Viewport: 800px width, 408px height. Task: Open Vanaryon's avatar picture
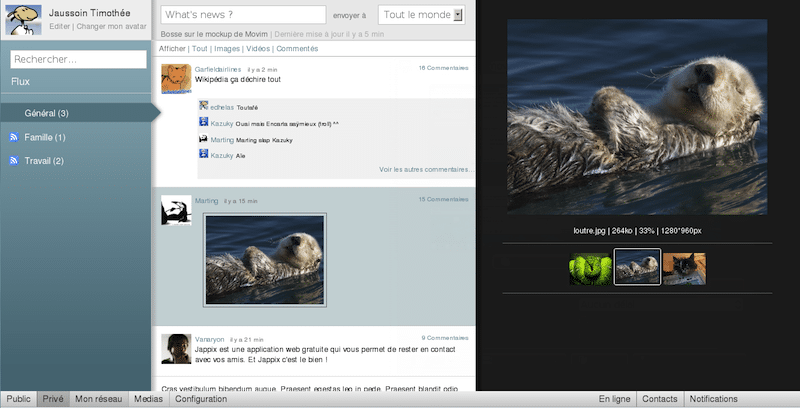176,349
